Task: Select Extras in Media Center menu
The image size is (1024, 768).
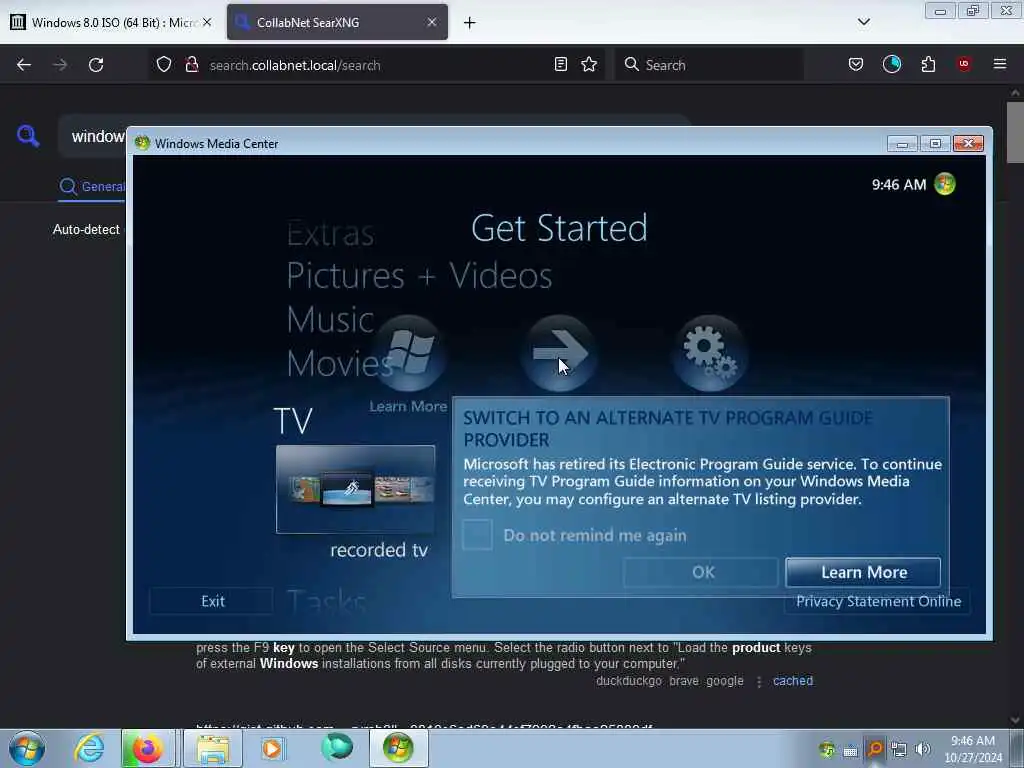Action: (x=330, y=233)
